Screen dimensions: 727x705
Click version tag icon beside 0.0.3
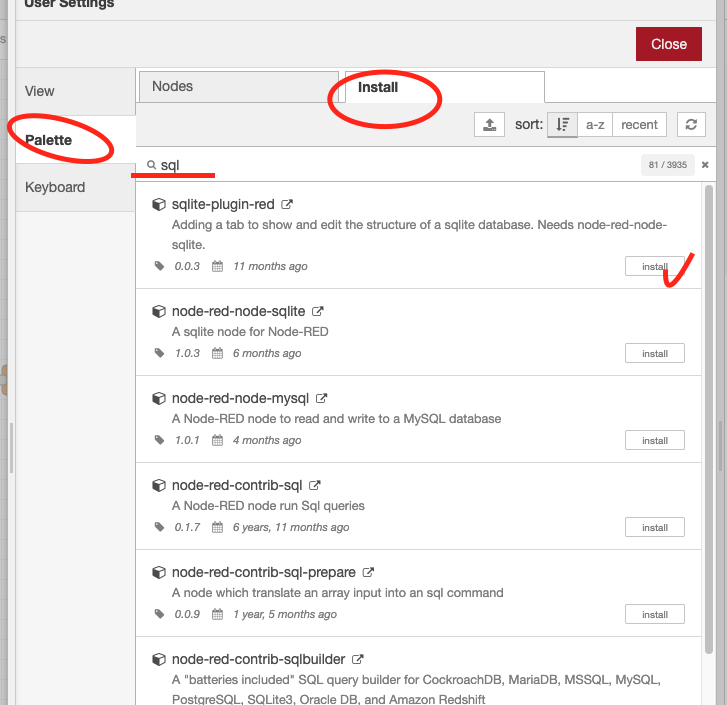159,266
